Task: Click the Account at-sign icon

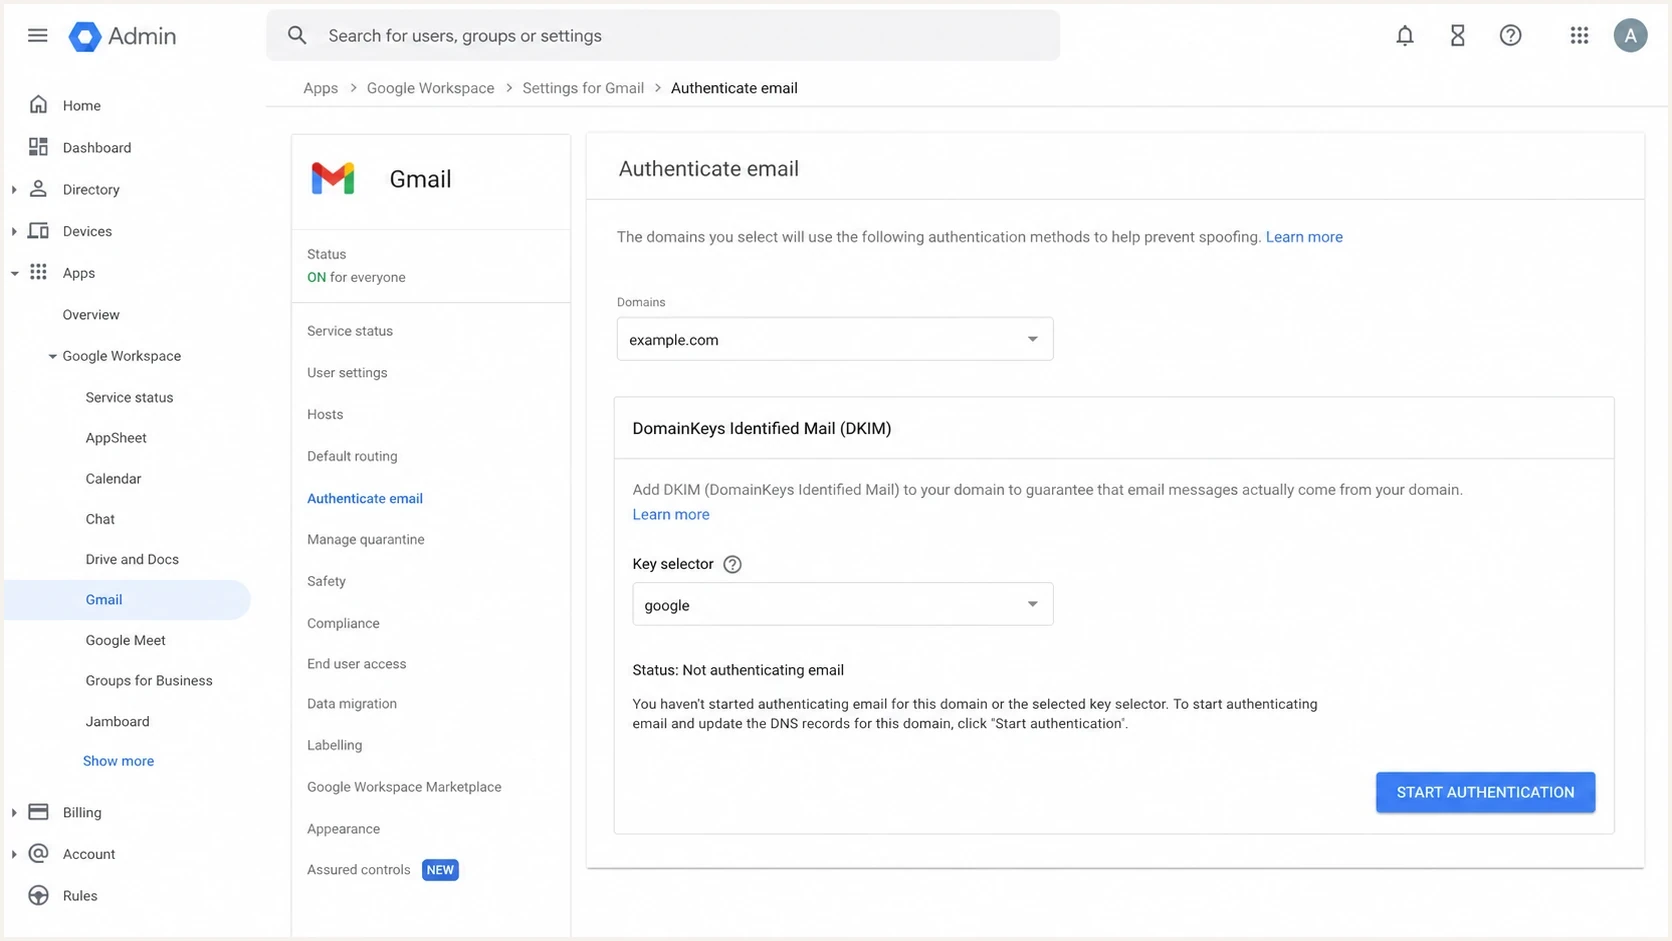Action: coord(38,853)
